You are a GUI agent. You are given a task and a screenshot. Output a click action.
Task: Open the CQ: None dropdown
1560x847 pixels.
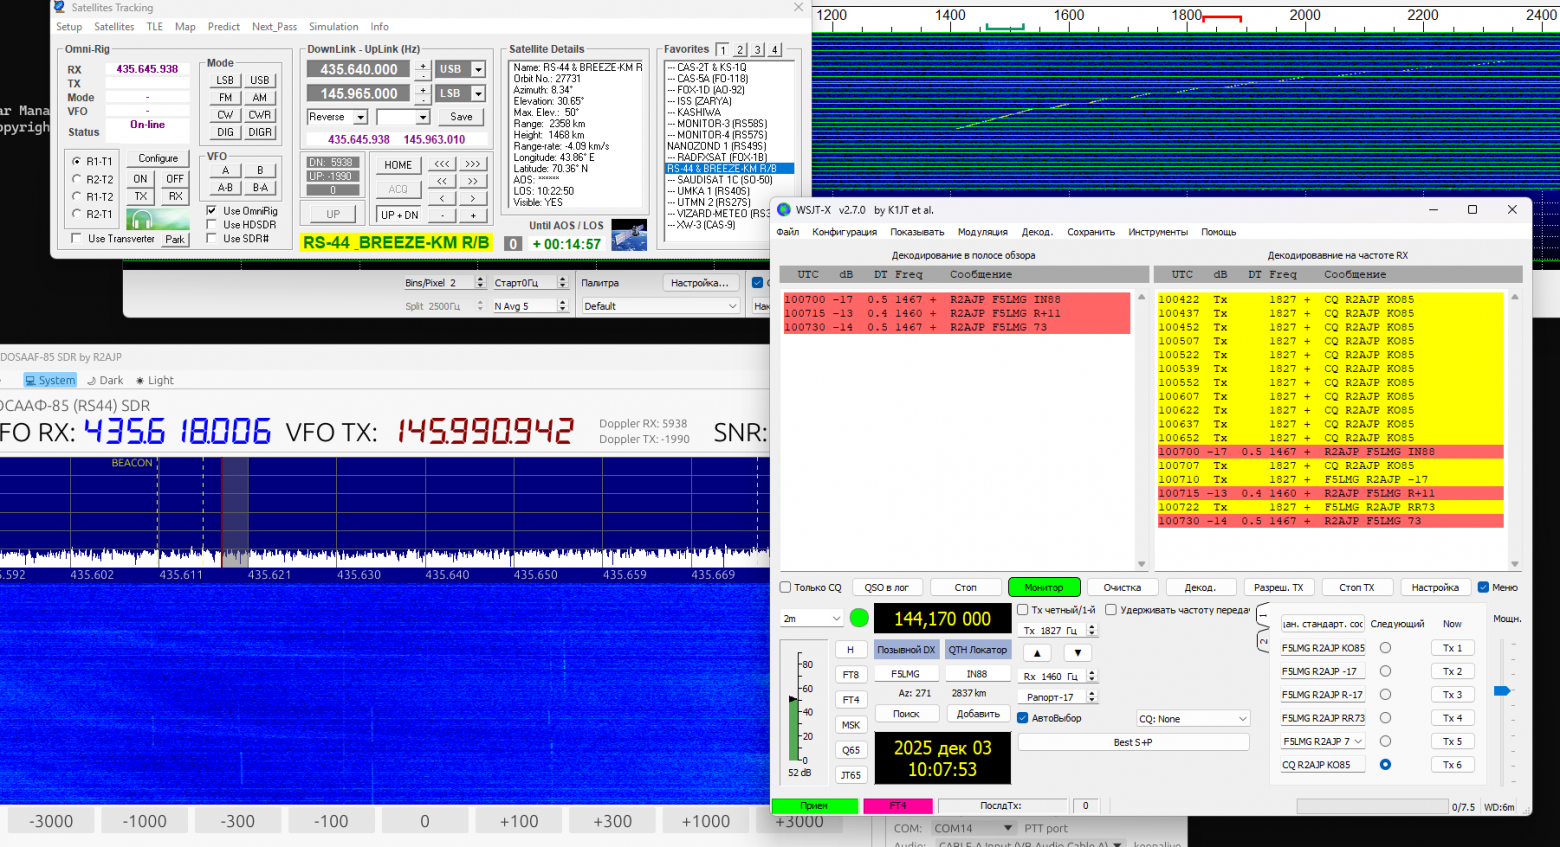(x=1193, y=719)
